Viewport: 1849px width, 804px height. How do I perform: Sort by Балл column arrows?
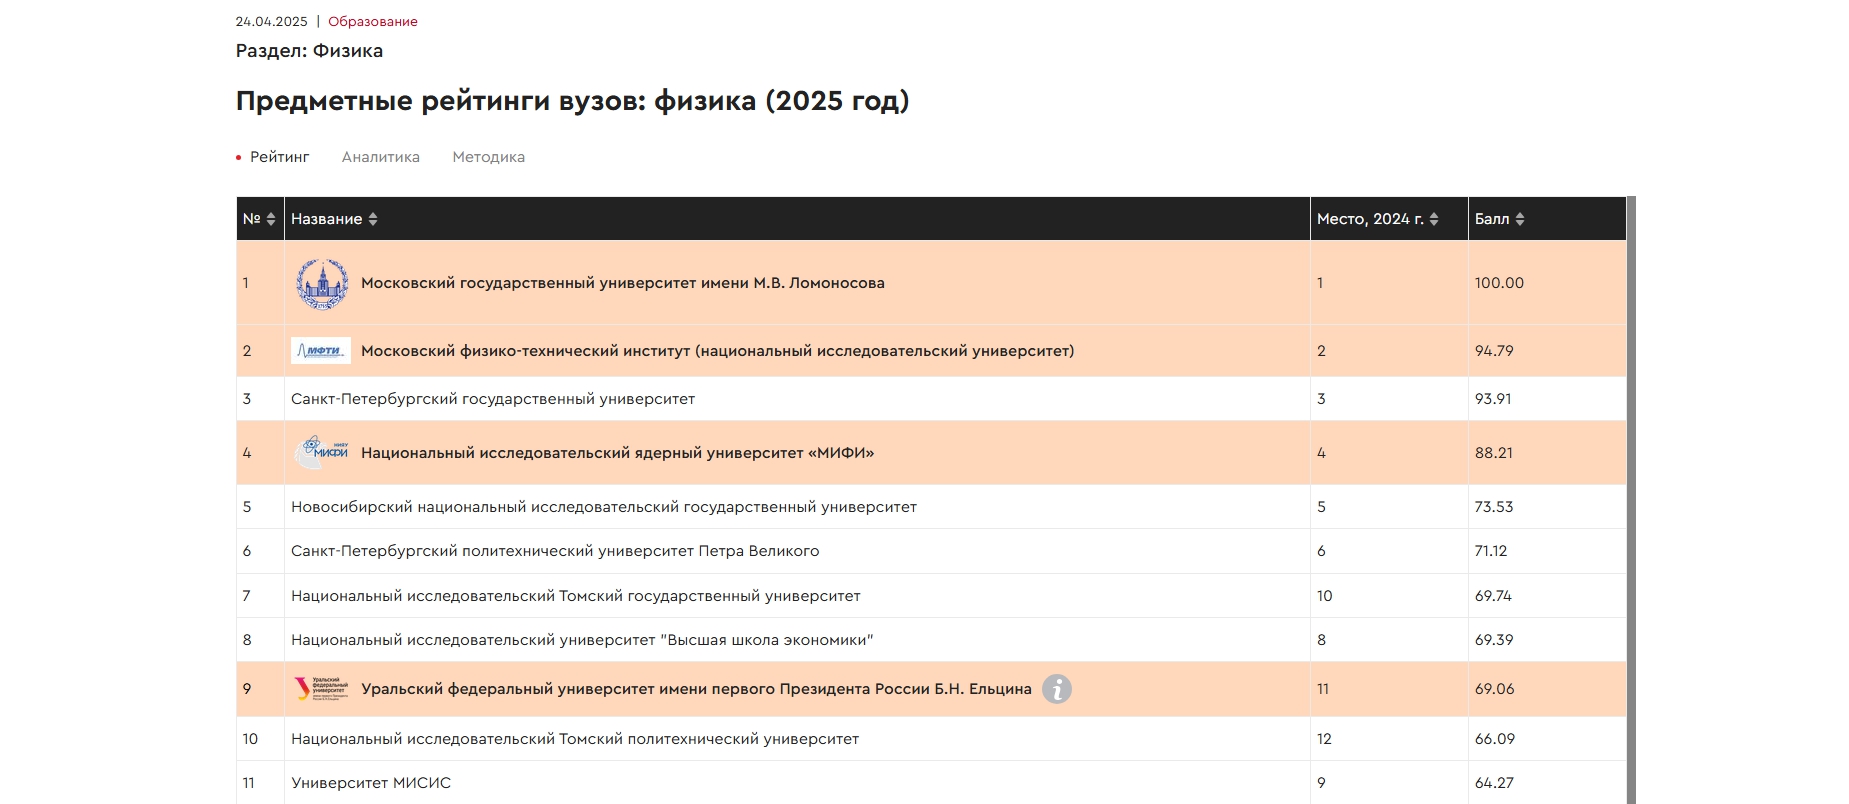point(1520,219)
